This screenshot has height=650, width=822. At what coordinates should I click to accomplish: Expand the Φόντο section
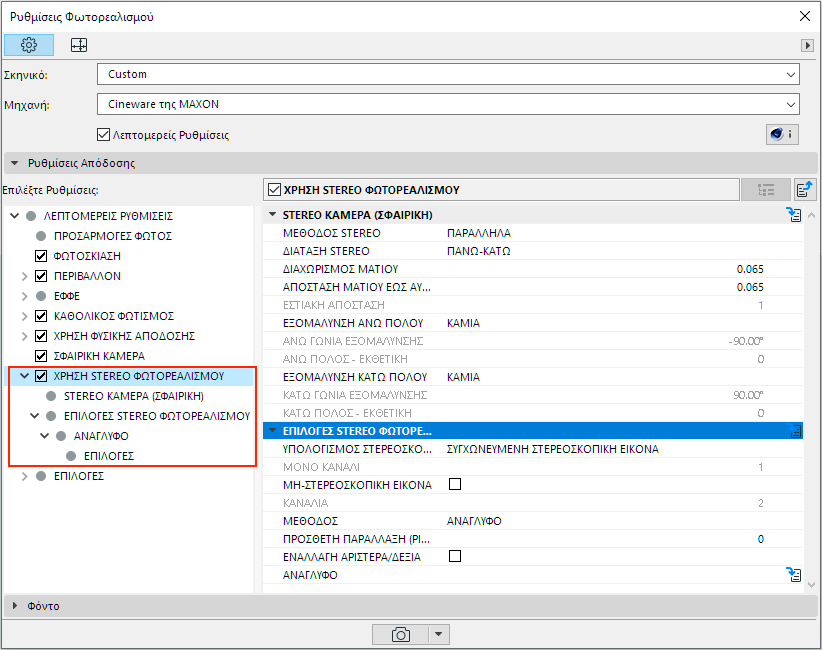click(x=15, y=605)
